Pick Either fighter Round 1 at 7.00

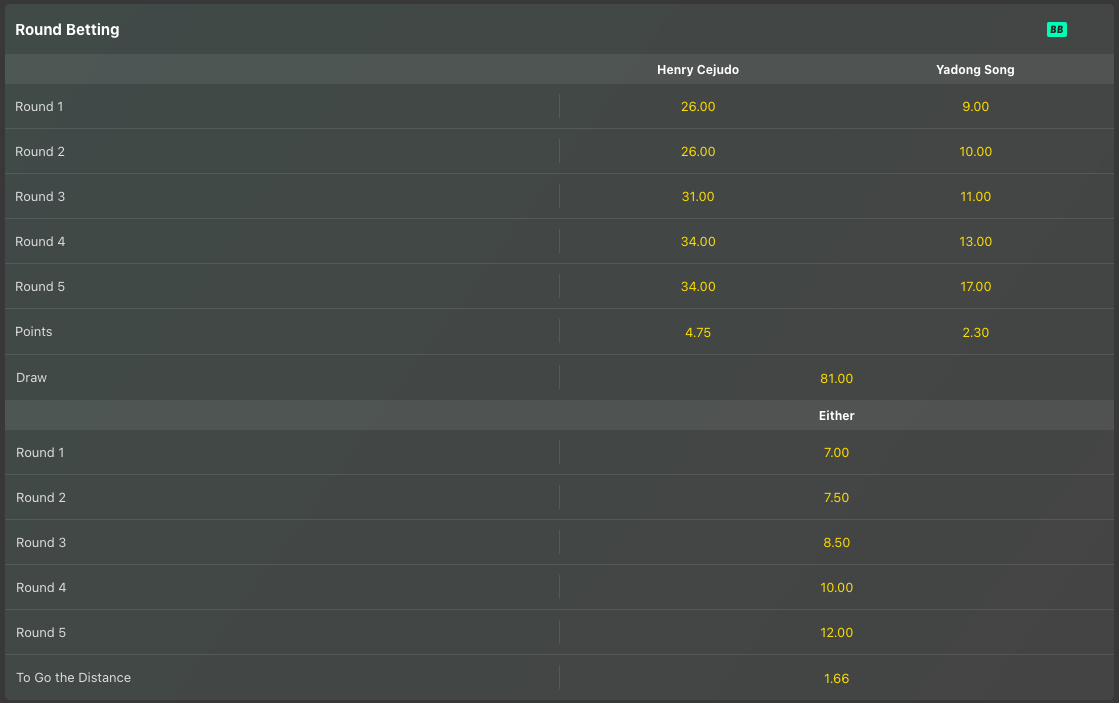(837, 452)
